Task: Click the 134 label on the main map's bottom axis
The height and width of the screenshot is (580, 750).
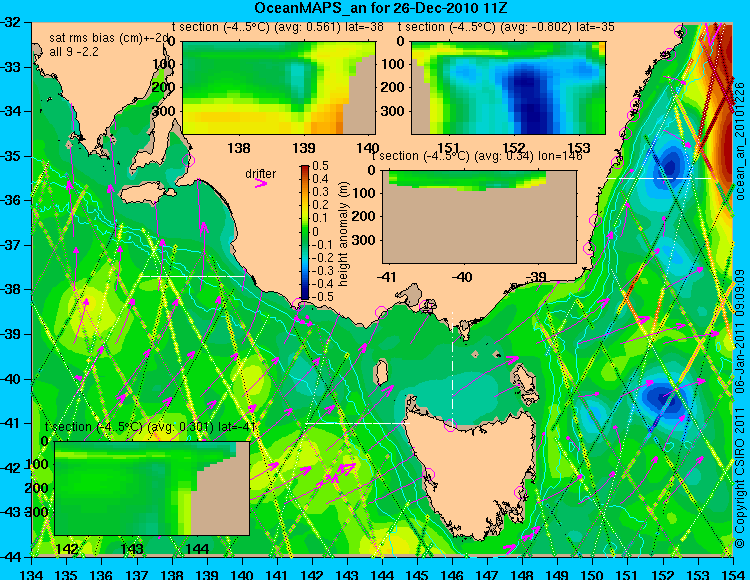Action: coord(32,574)
